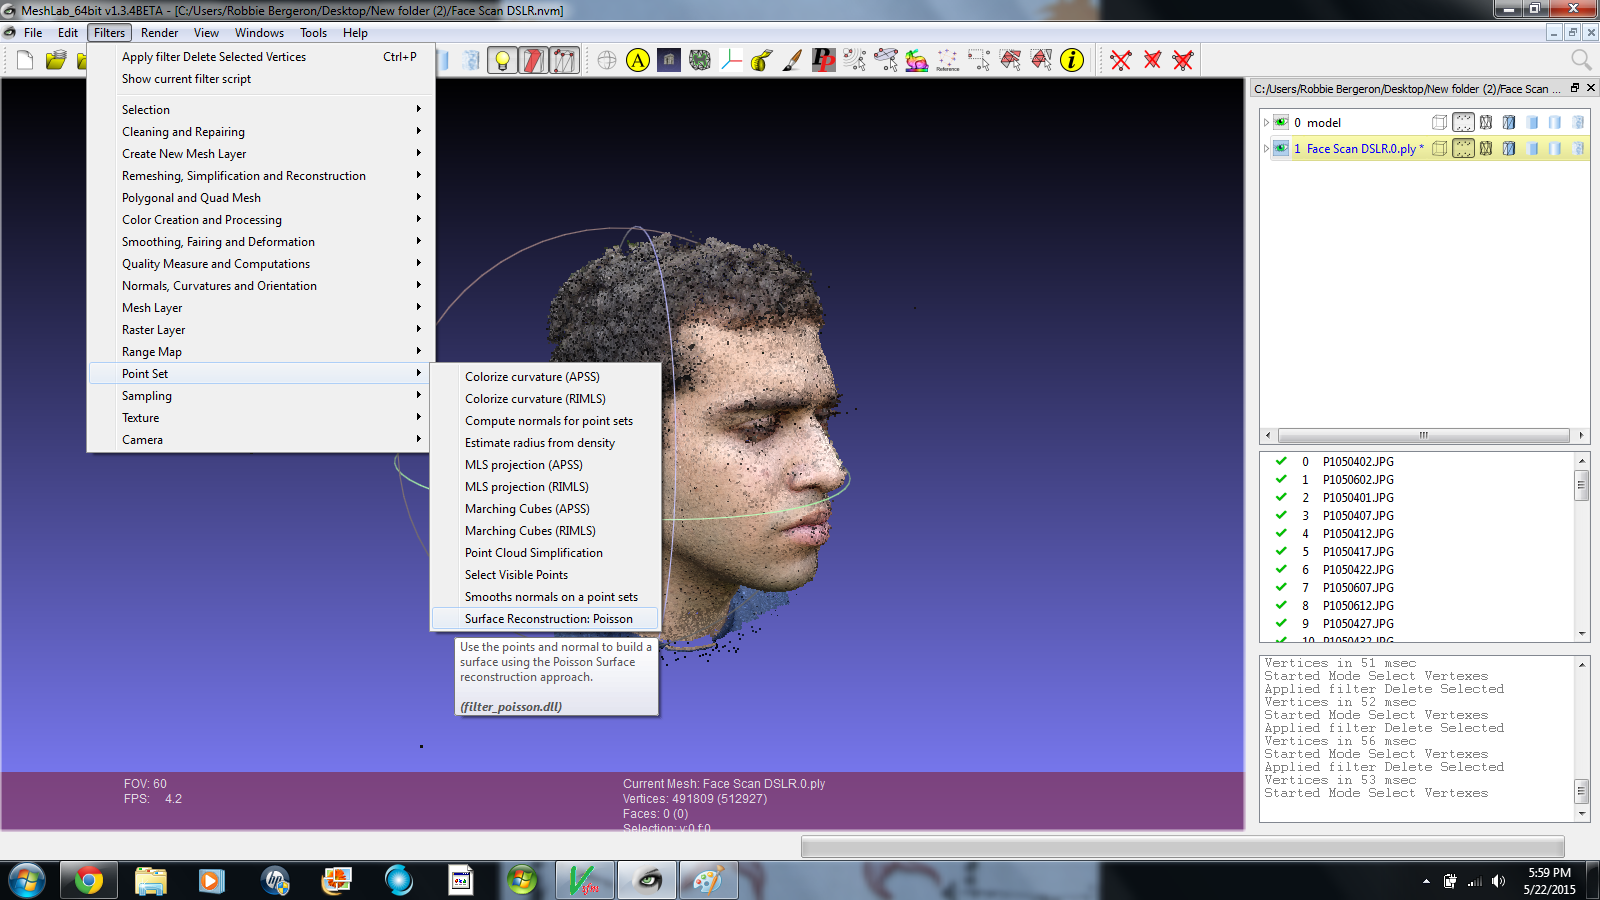The height and width of the screenshot is (900, 1600).
Task: Click the yellow Info icon
Action: [x=1072, y=60]
